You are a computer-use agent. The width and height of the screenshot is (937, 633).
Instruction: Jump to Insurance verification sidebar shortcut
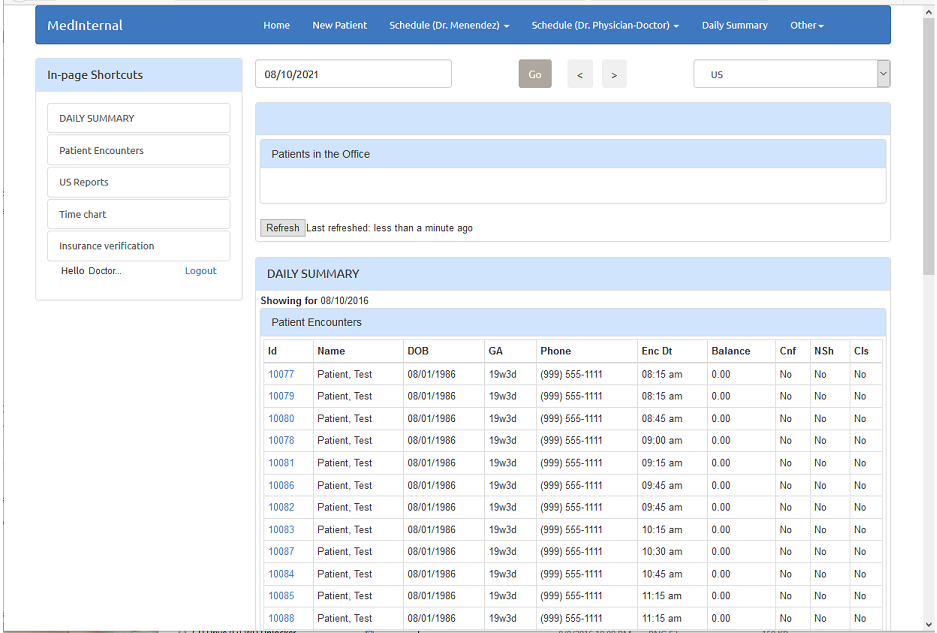click(139, 246)
